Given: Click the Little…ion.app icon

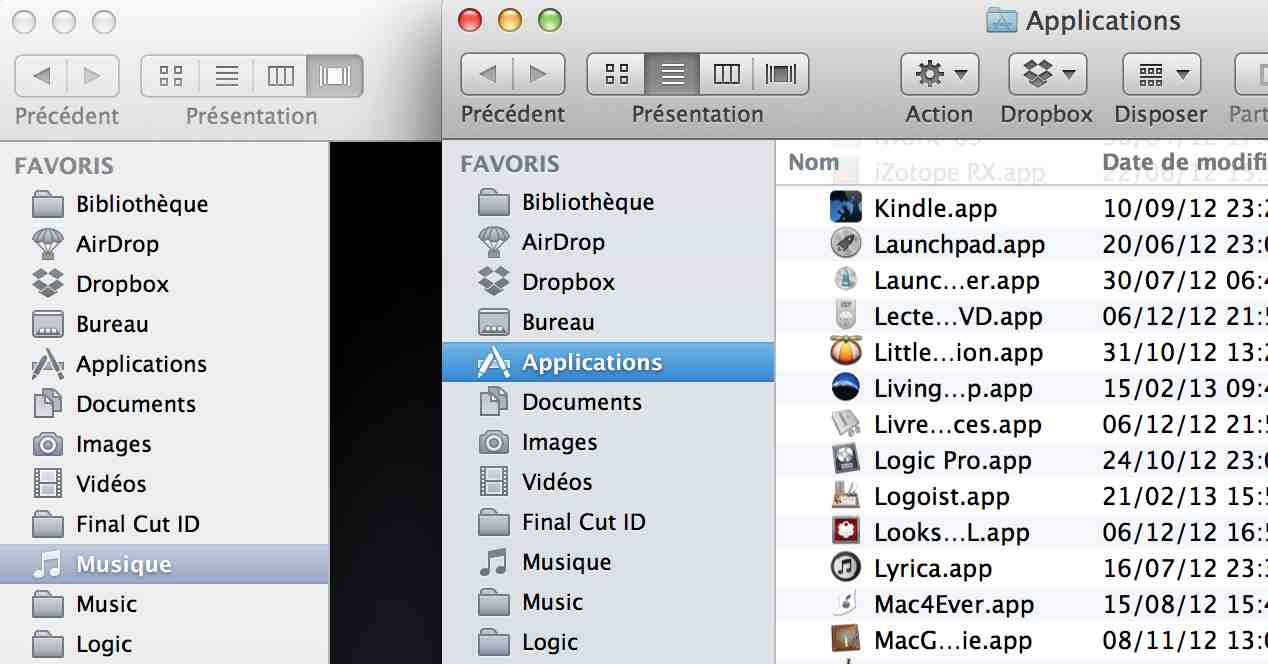Looking at the screenshot, I should pyautogui.click(x=846, y=352).
